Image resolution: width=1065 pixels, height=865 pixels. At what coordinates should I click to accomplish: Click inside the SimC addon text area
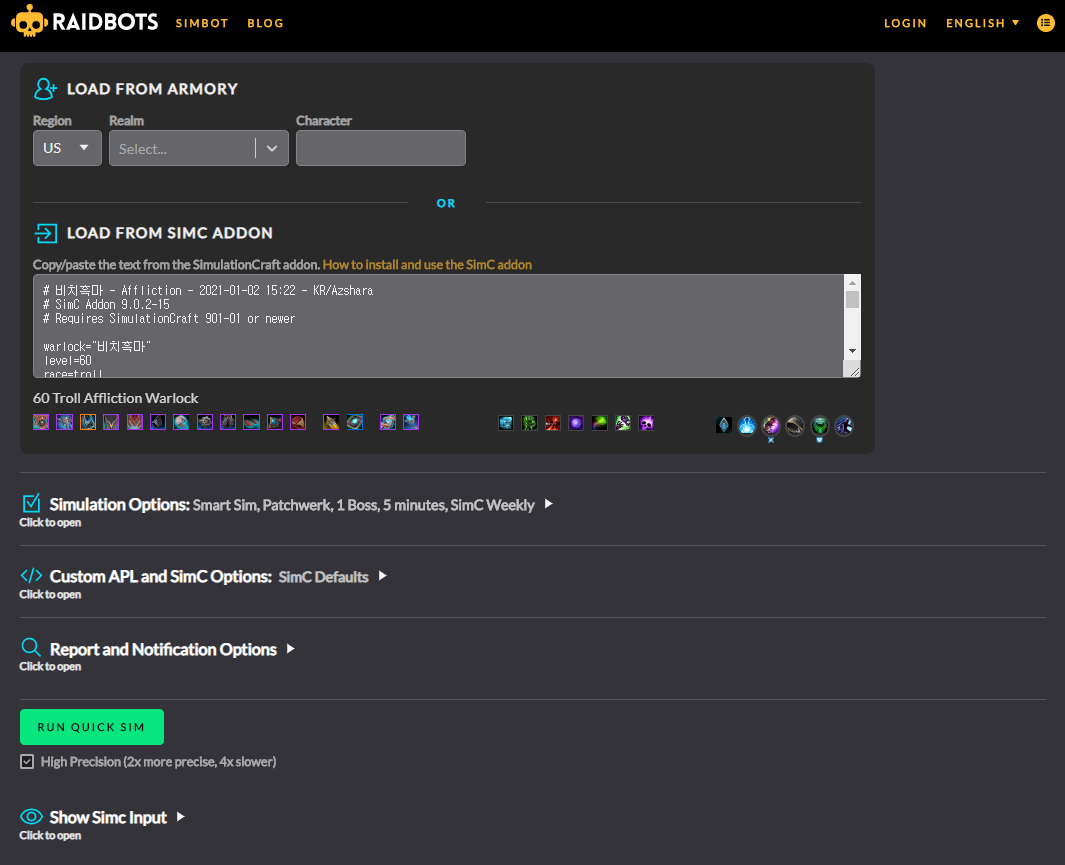438,326
